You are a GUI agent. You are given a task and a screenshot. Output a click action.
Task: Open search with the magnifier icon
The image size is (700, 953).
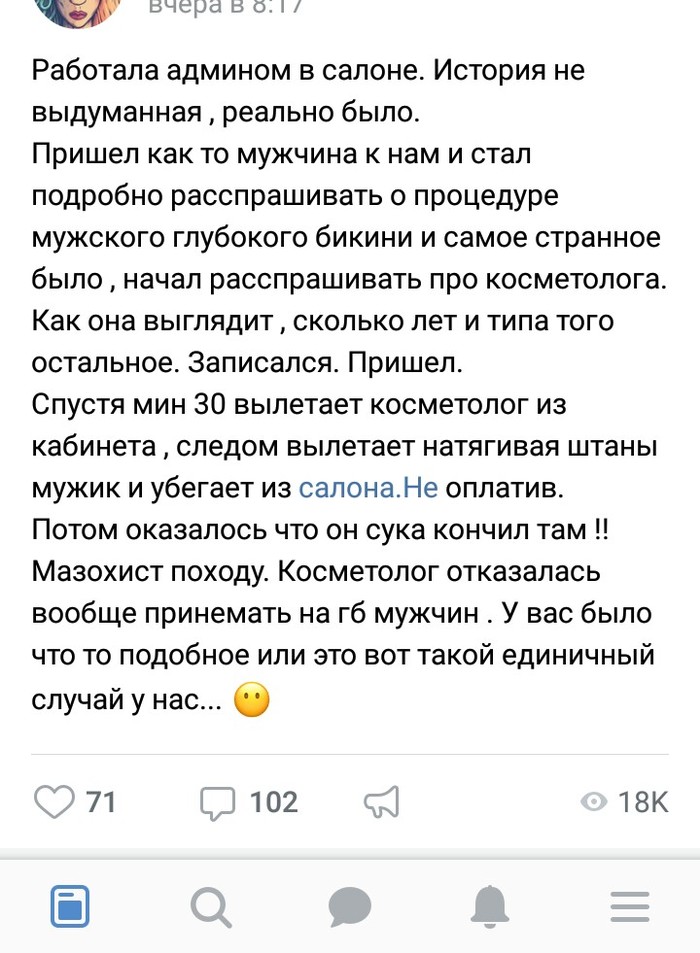pyautogui.click(x=210, y=907)
